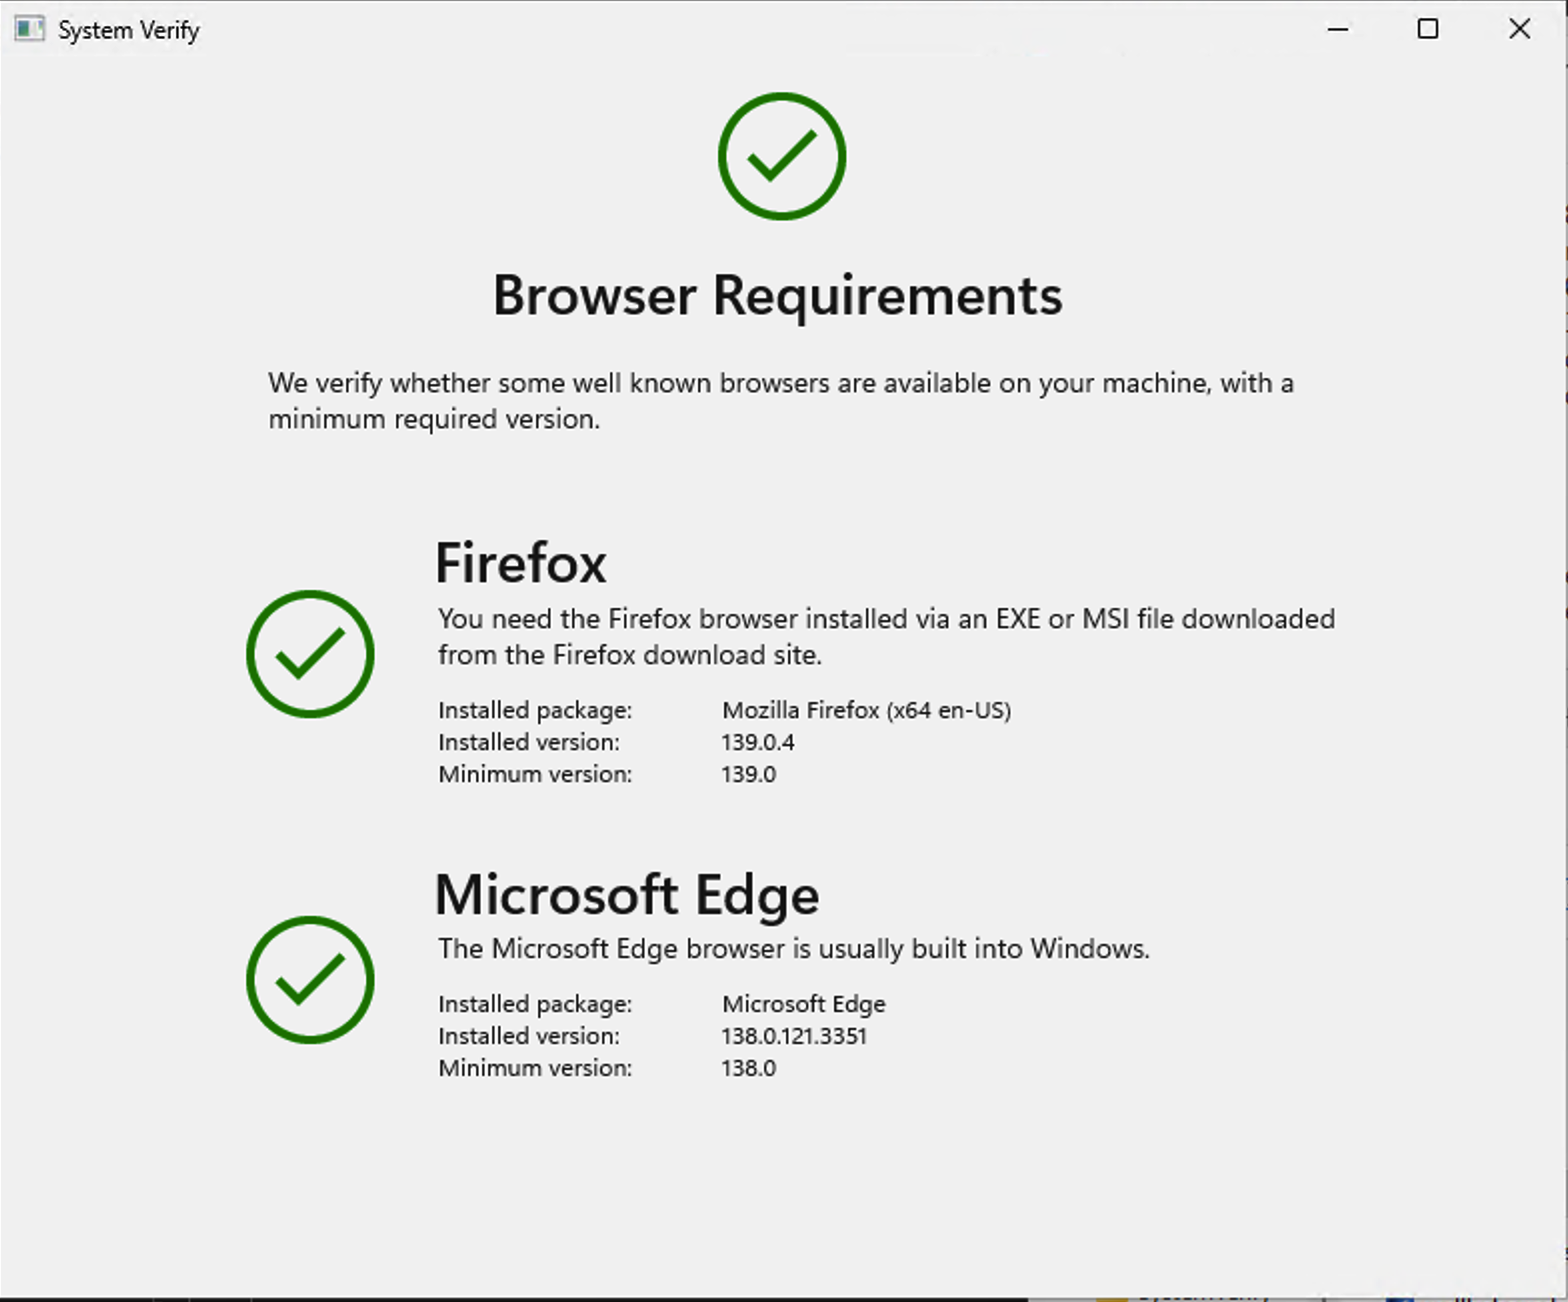Screen dimensions: 1568x1302
Task: Click the Microsoft Edge section heading
Action: (x=627, y=895)
